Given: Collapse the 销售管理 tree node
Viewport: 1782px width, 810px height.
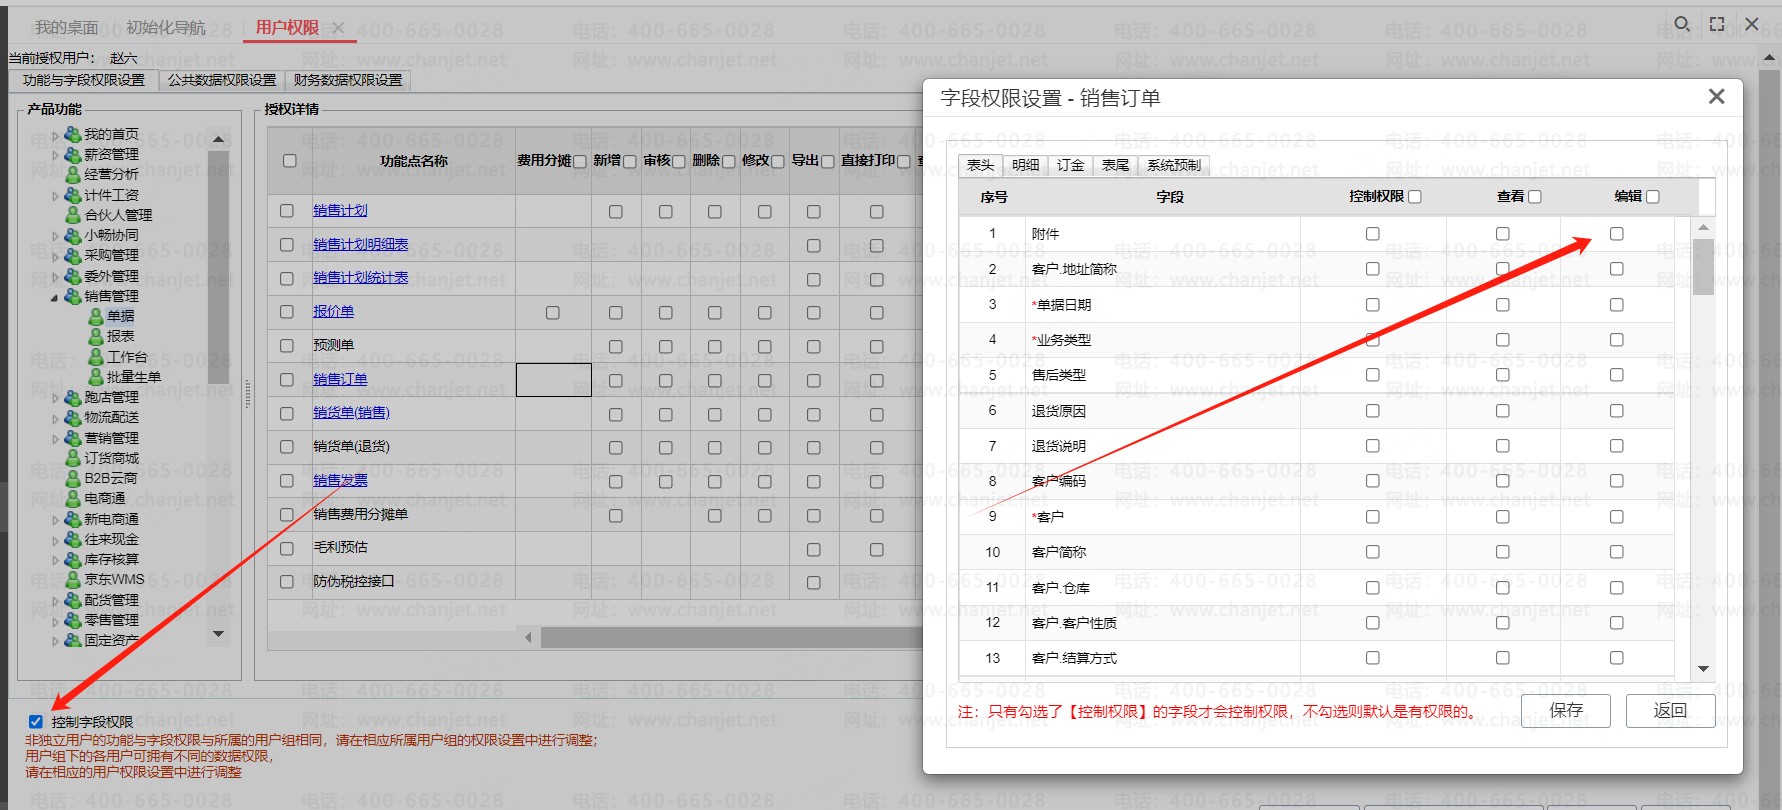Looking at the screenshot, I should click(54, 297).
